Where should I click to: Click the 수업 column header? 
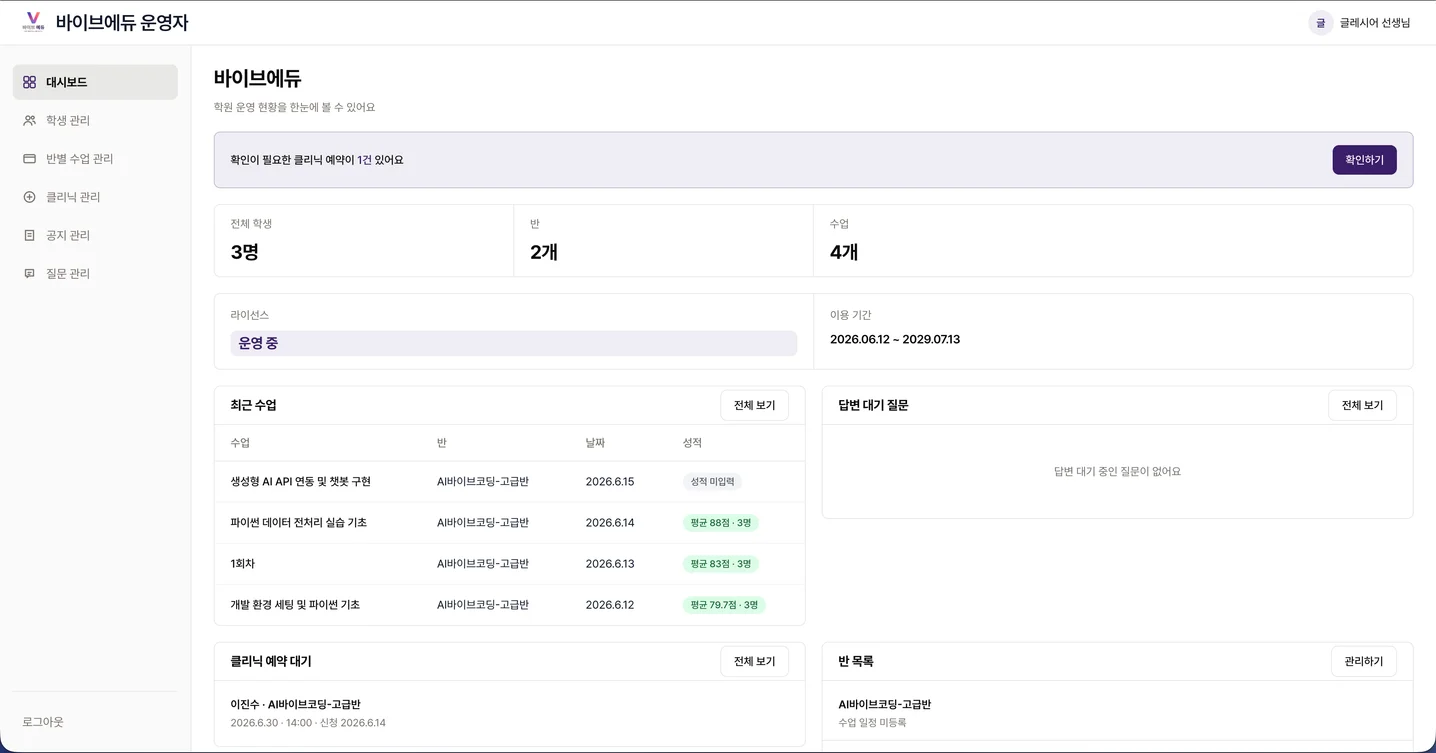click(x=240, y=442)
